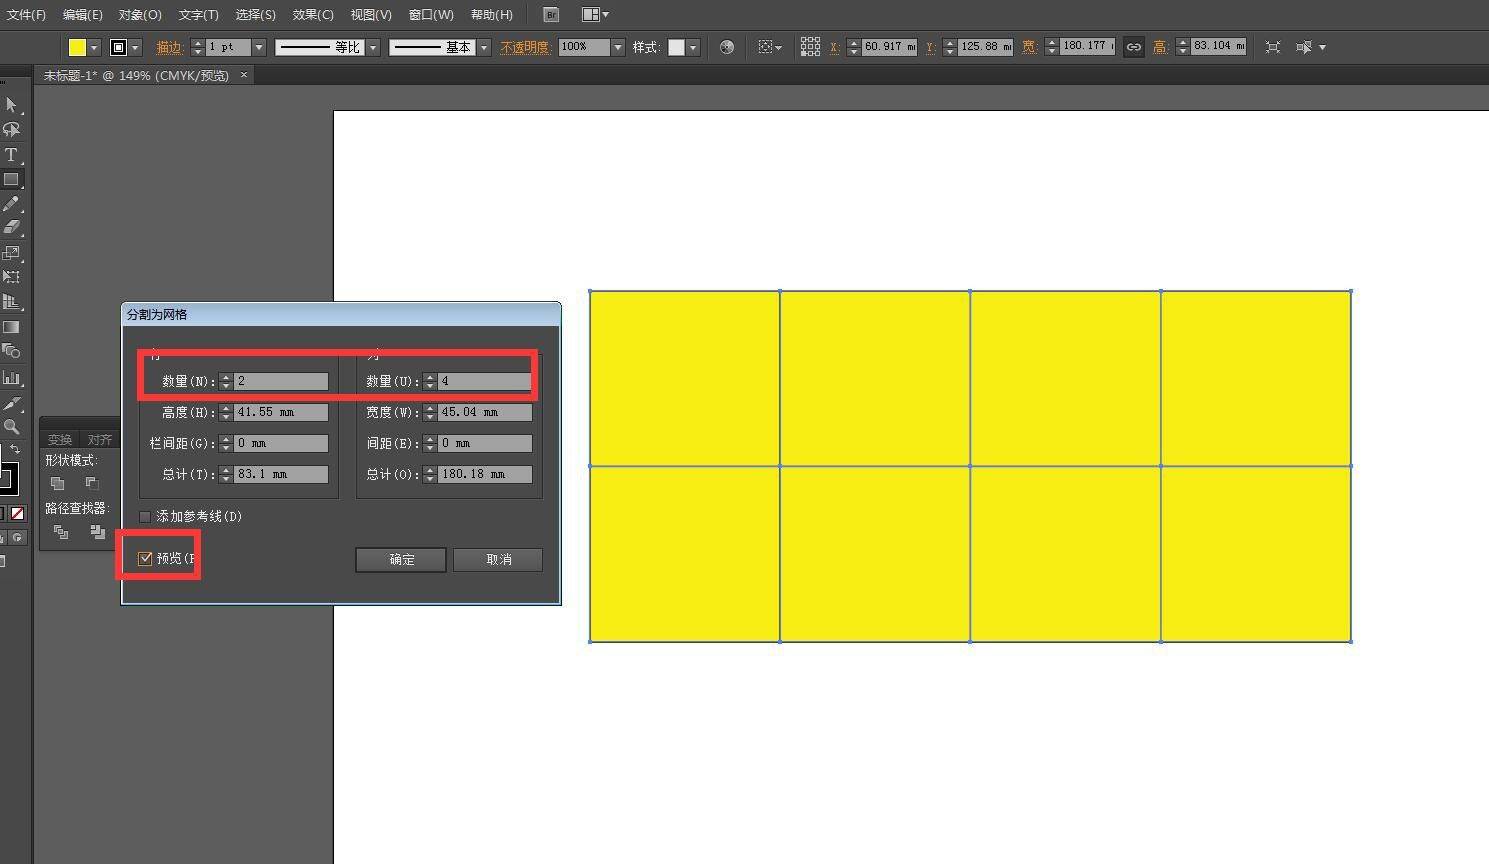Image resolution: width=1489 pixels, height=864 pixels.
Task: Open Adobe Bridge via the Br icon
Action: (x=551, y=15)
